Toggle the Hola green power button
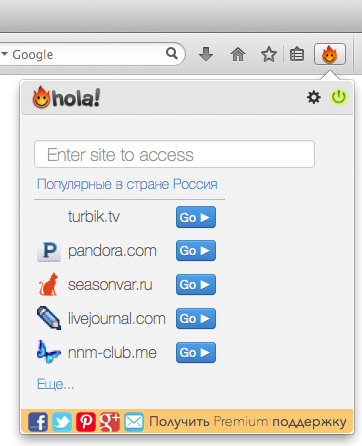 [339, 97]
